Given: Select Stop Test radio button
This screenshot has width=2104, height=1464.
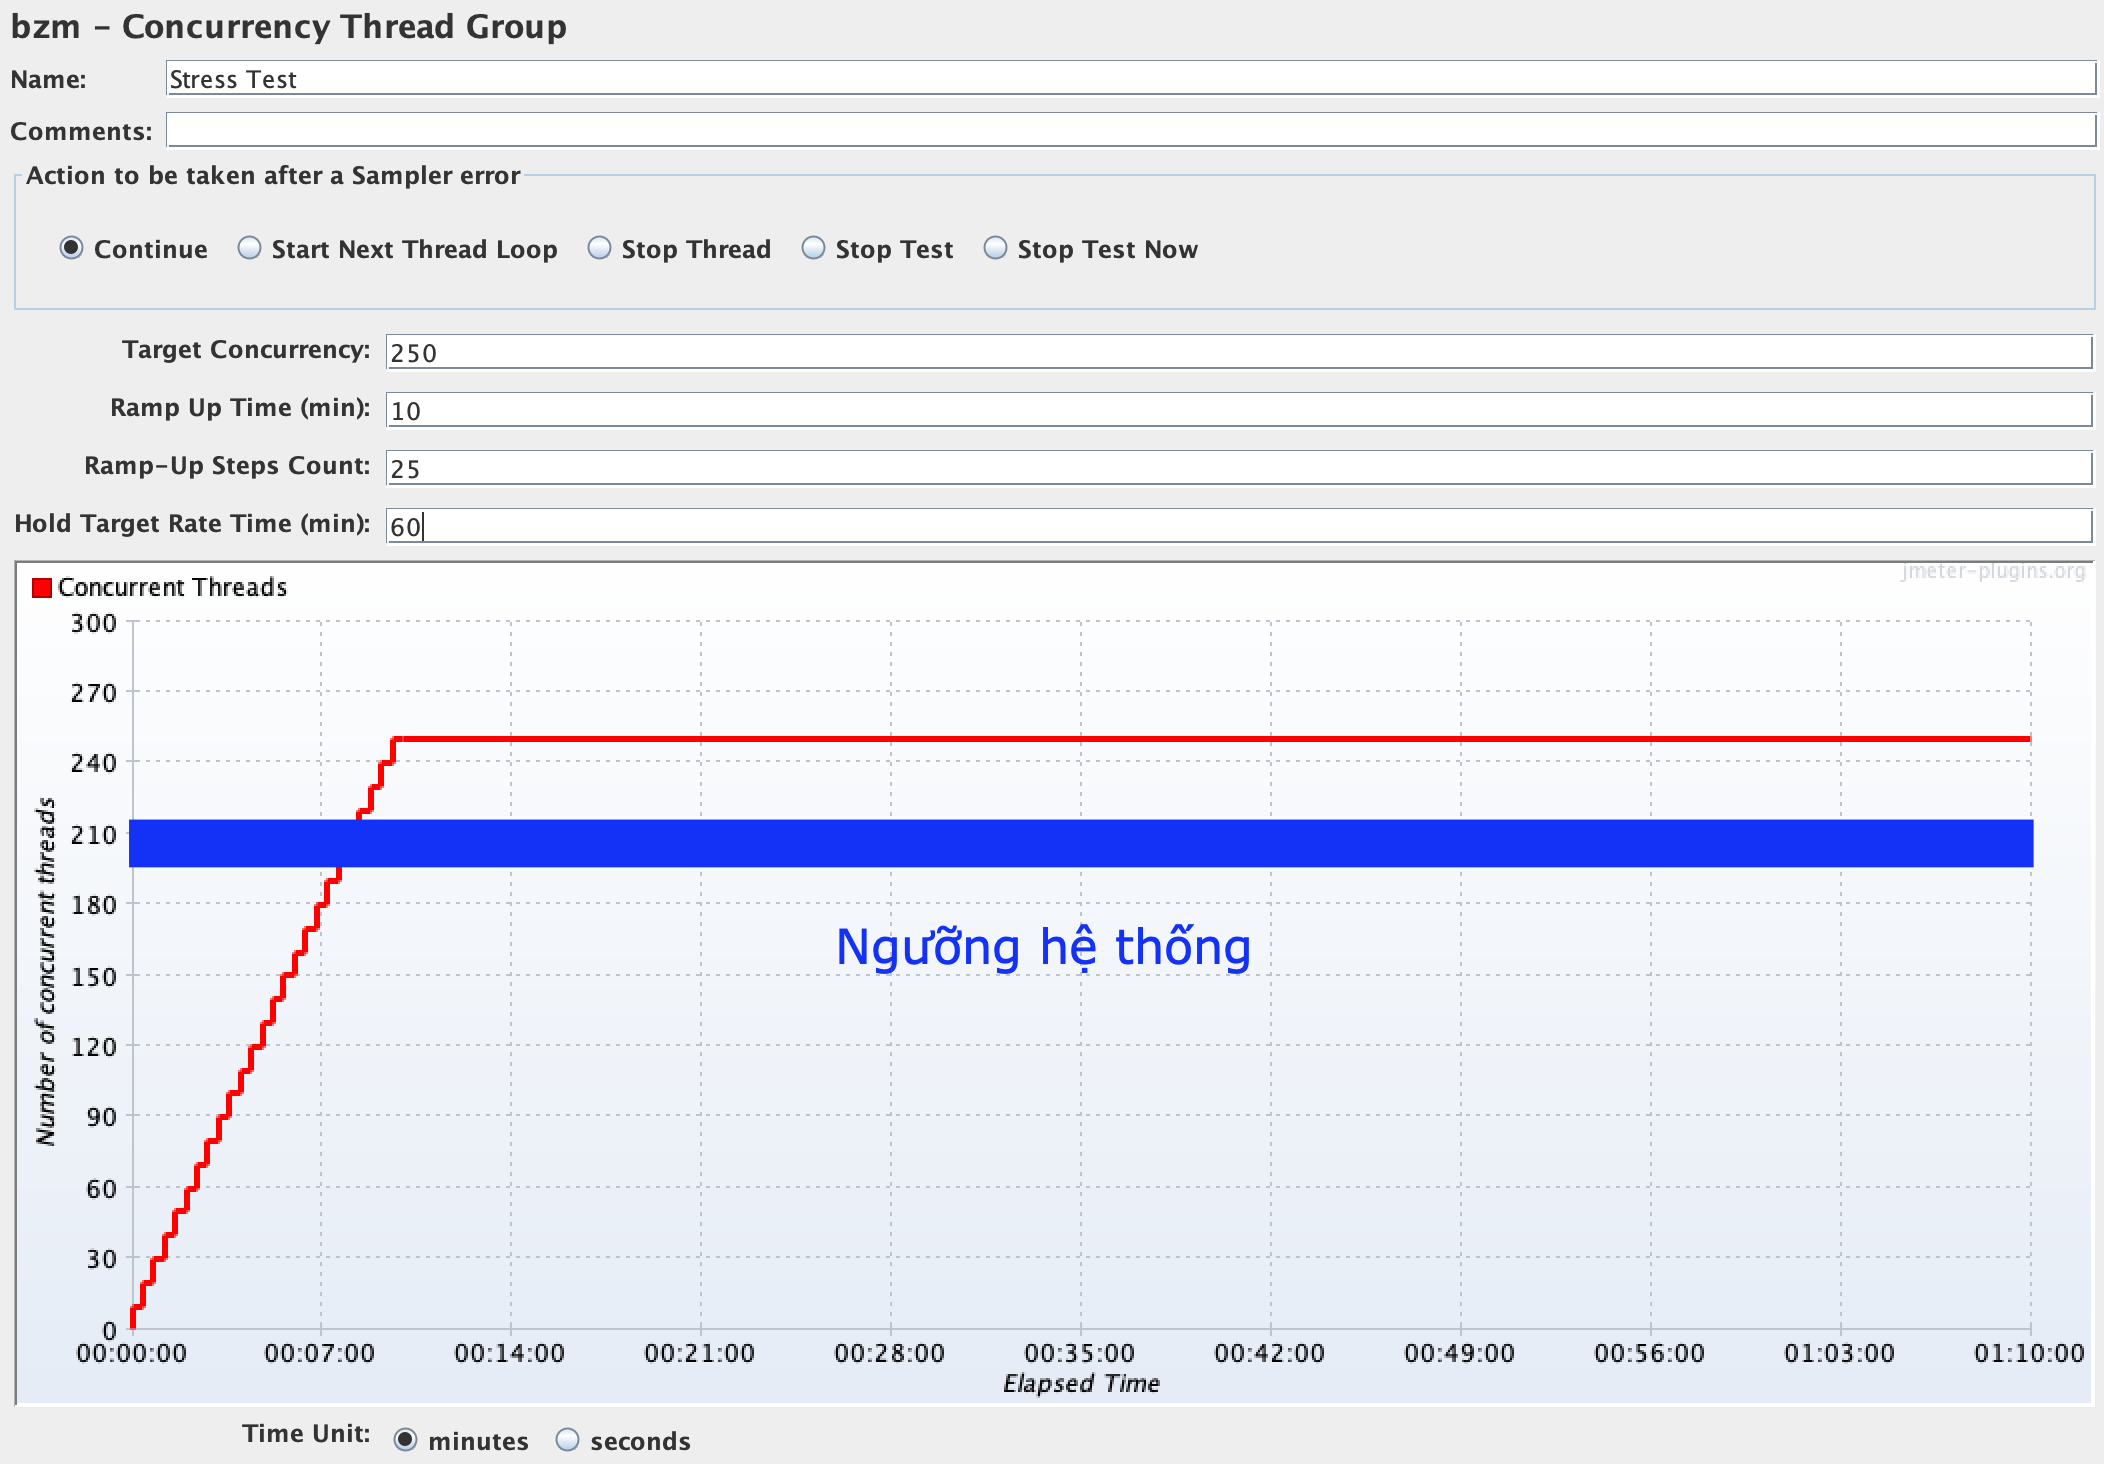Looking at the screenshot, I should pos(814,248).
